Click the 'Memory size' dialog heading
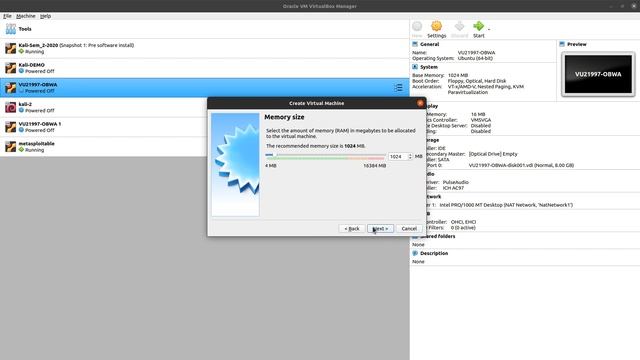Screen dimensions: 640x360 [x=284, y=117]
